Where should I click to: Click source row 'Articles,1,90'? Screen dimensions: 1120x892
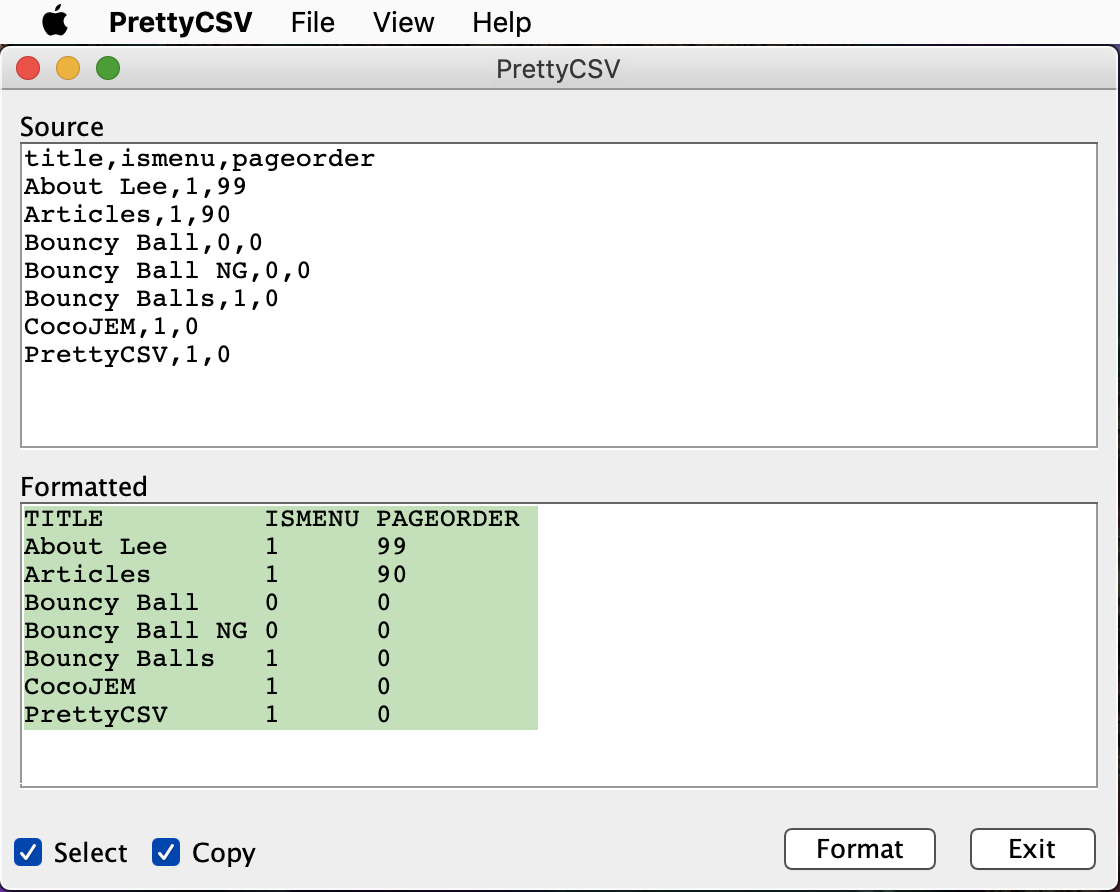[x=127, y=214]
